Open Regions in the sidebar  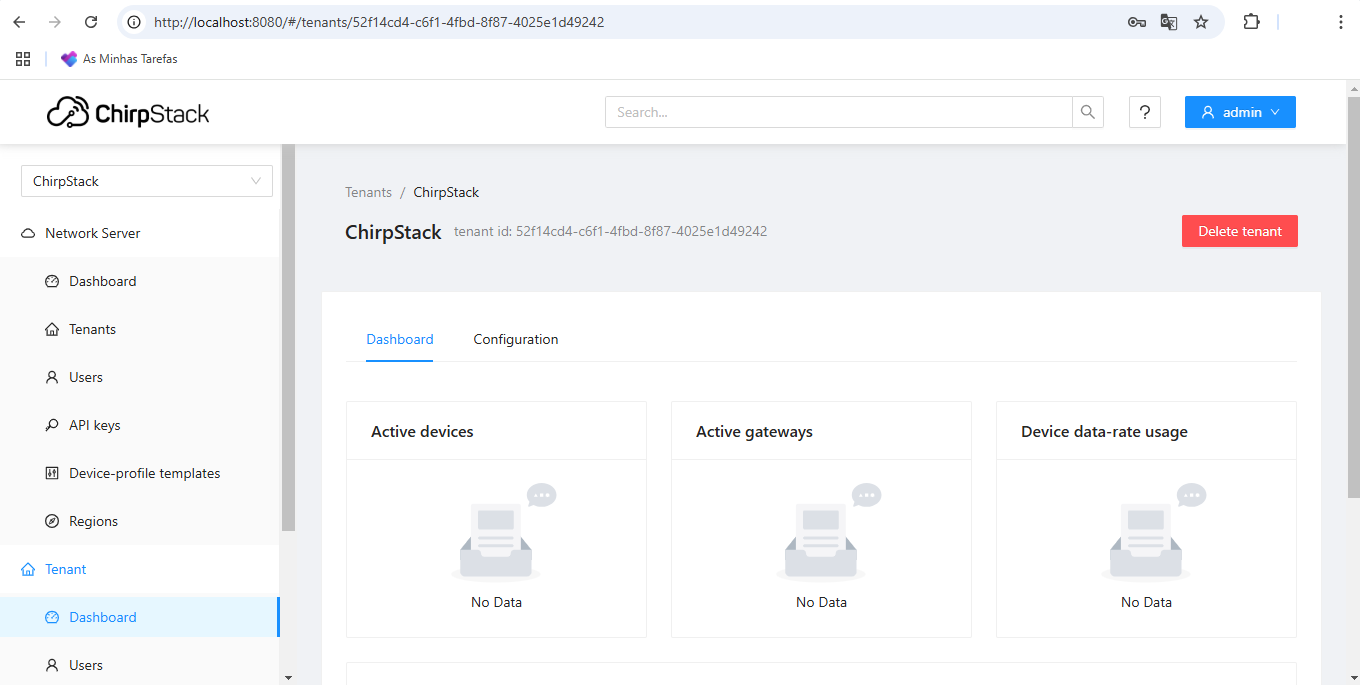pyautogui.click(x=140, y=521)
